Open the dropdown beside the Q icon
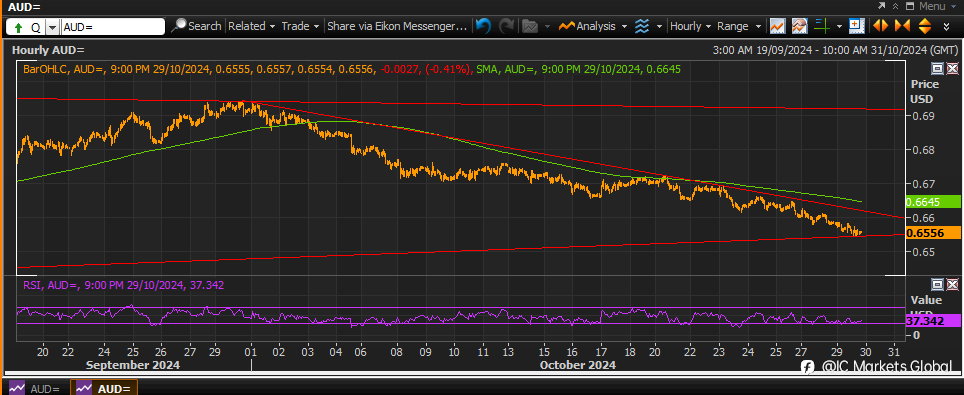964x395 pixels. [52, 27]
